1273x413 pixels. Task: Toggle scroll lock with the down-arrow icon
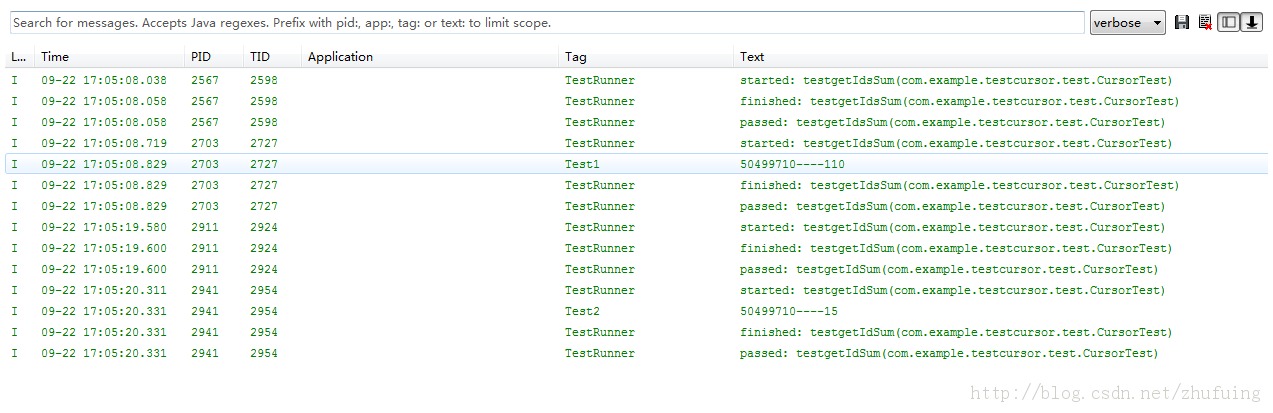click(x=1251, y=22)
